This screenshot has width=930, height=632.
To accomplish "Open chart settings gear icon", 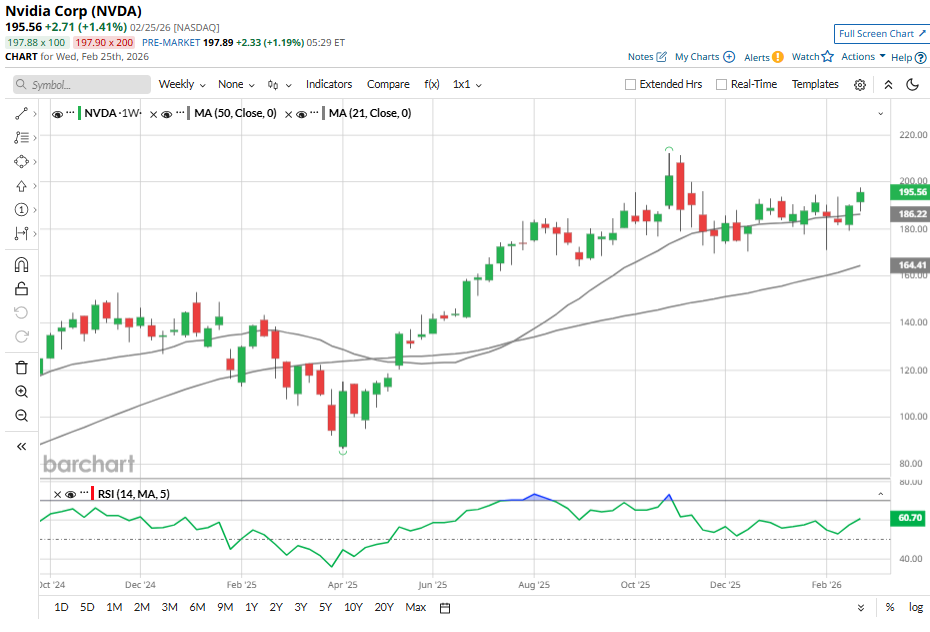I will [860, 85].
